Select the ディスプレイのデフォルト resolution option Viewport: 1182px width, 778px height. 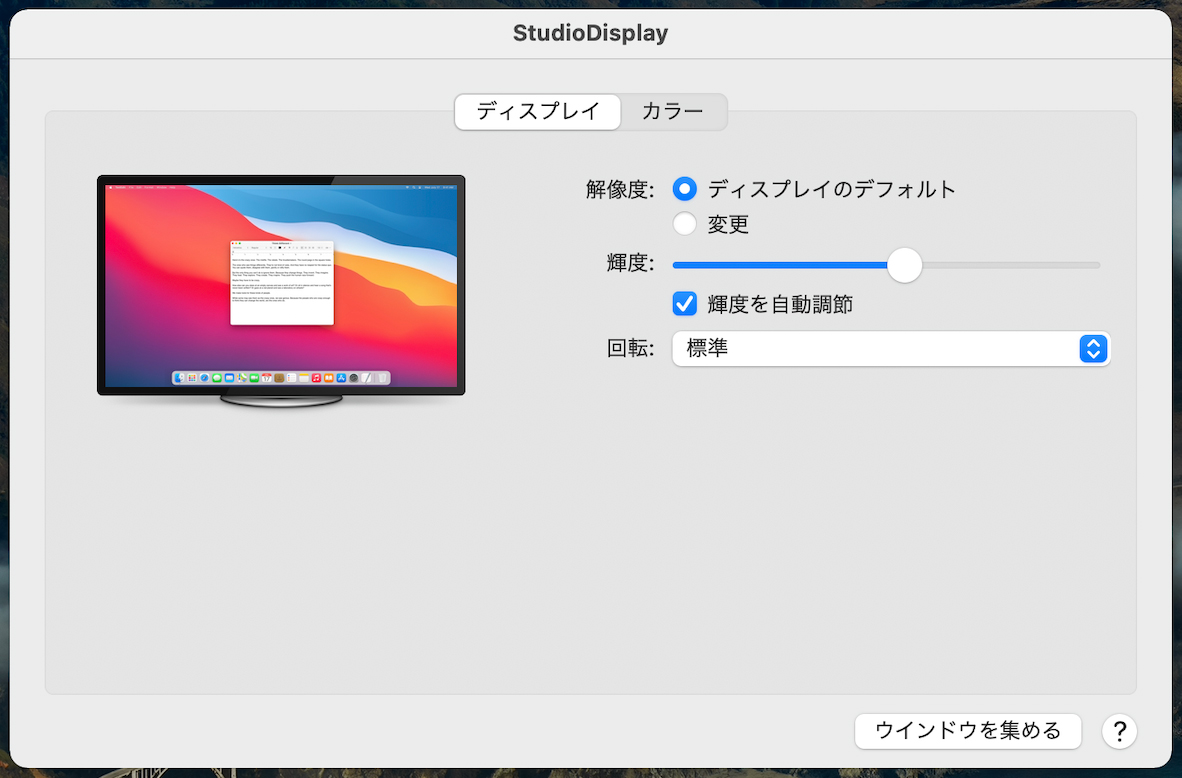click(x=685, y=189)
